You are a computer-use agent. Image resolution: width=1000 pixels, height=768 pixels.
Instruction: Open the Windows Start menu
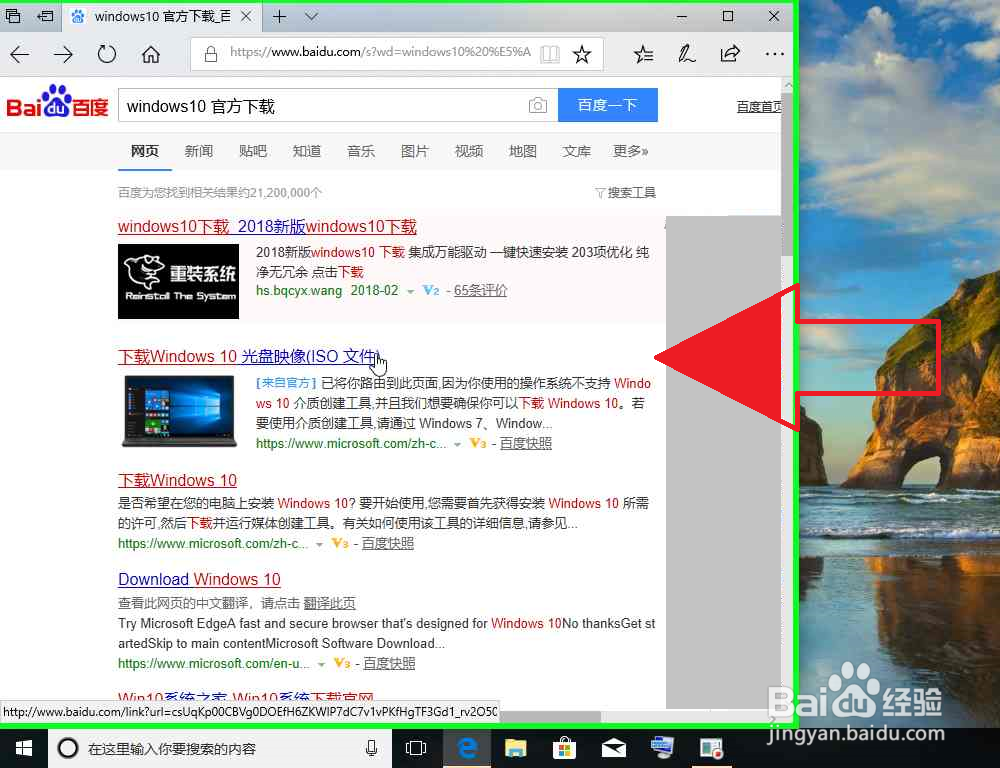tap(24, 749)
